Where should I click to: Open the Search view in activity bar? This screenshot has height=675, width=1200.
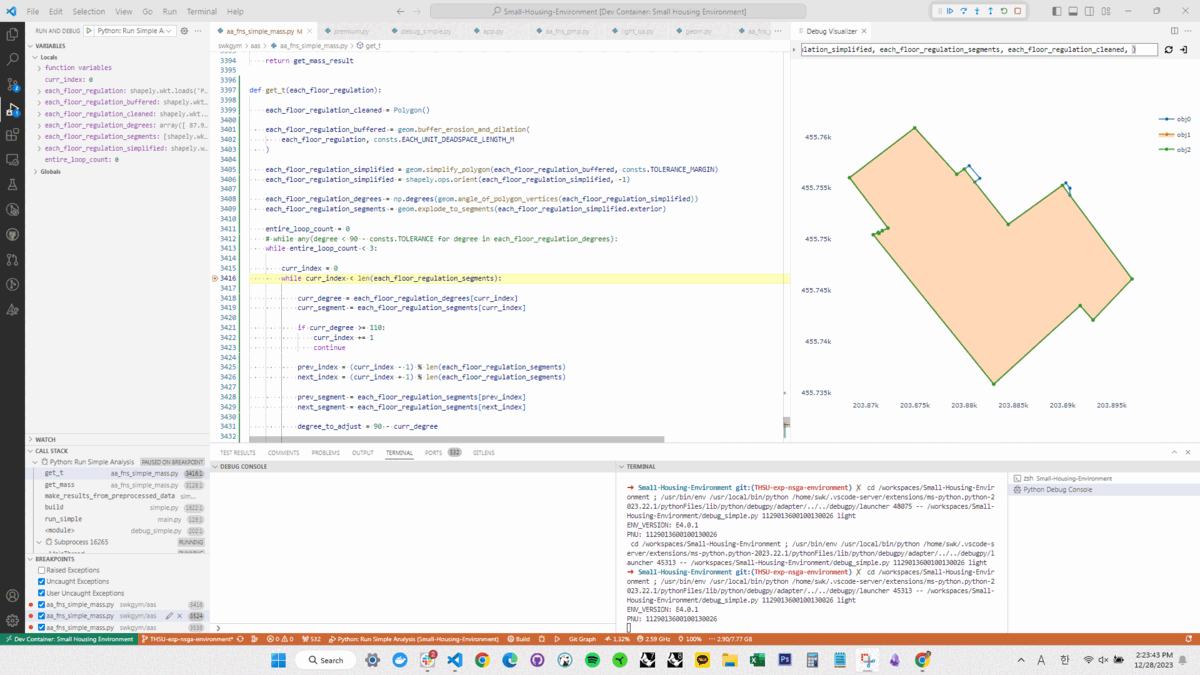tap(13, 59)
